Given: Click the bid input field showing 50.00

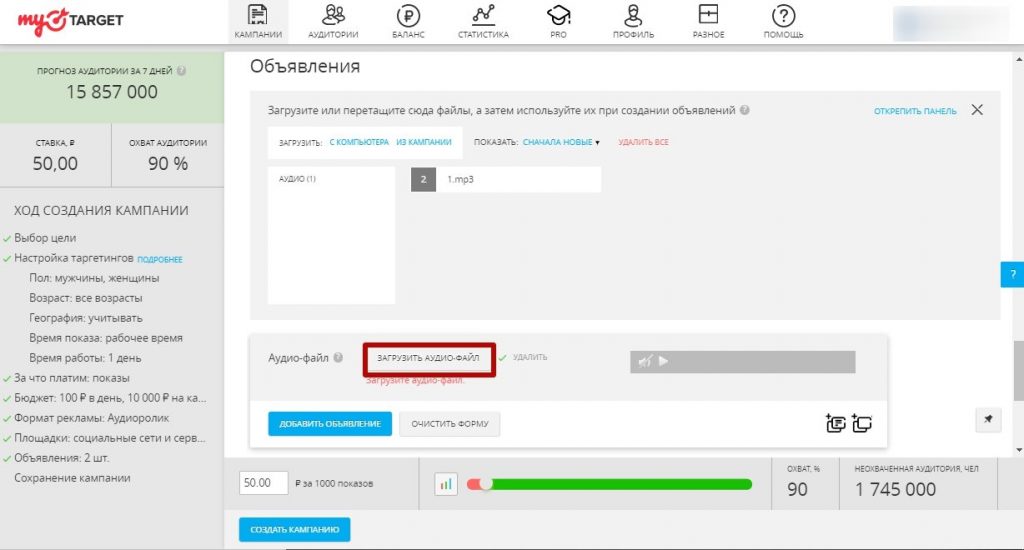Looking at the screenshot, I should (x=264, y=483).
